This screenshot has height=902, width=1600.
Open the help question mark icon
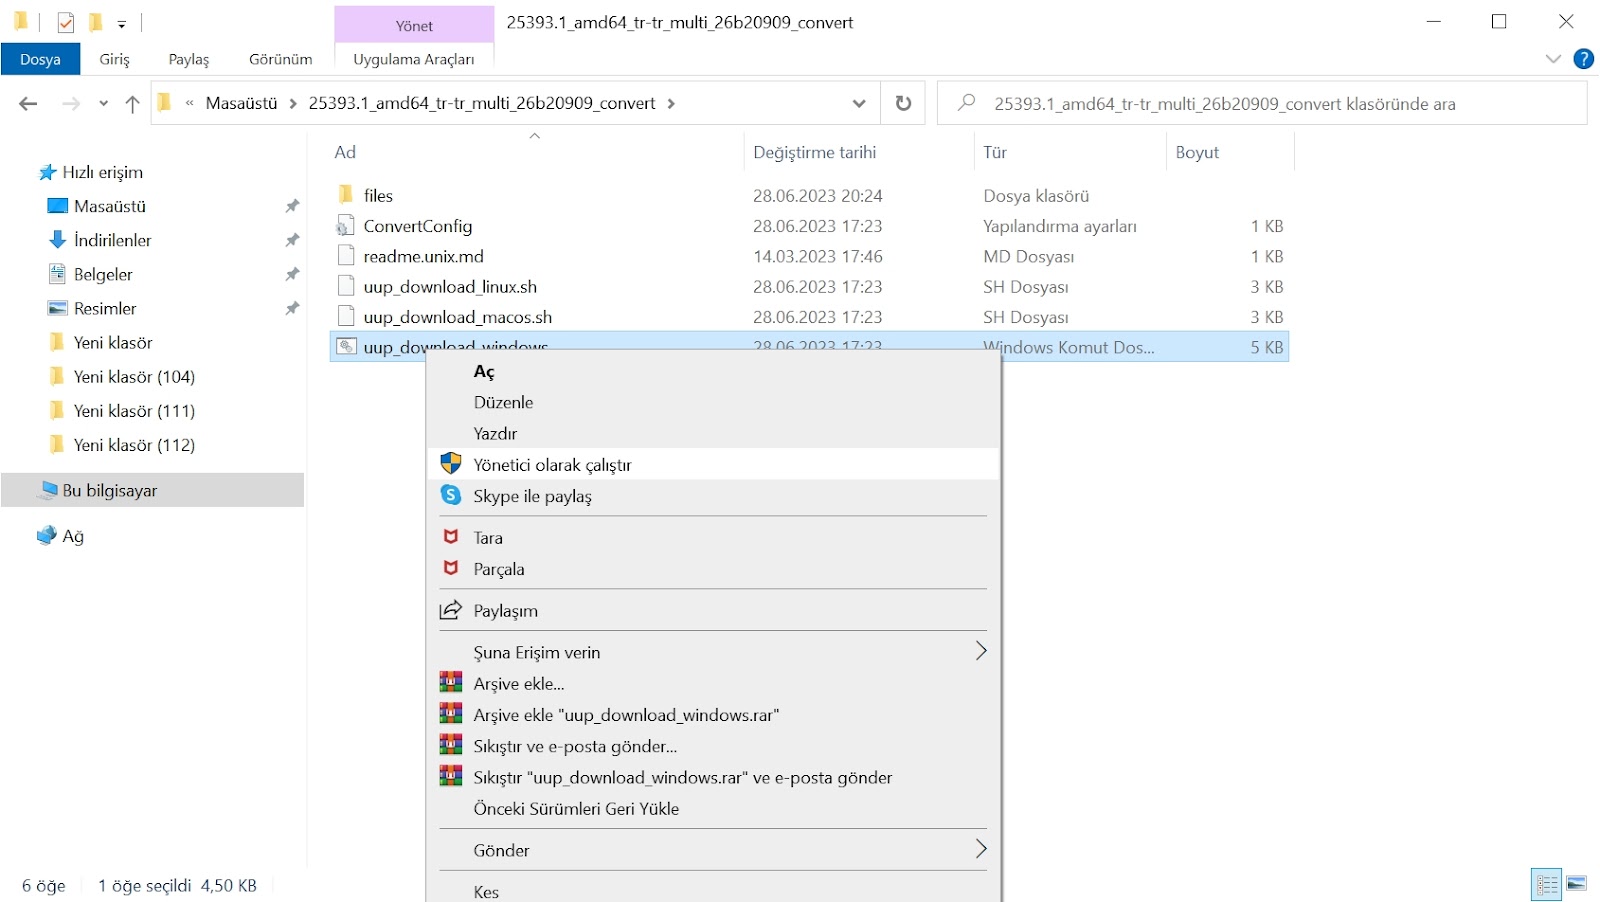(1583, 59)
